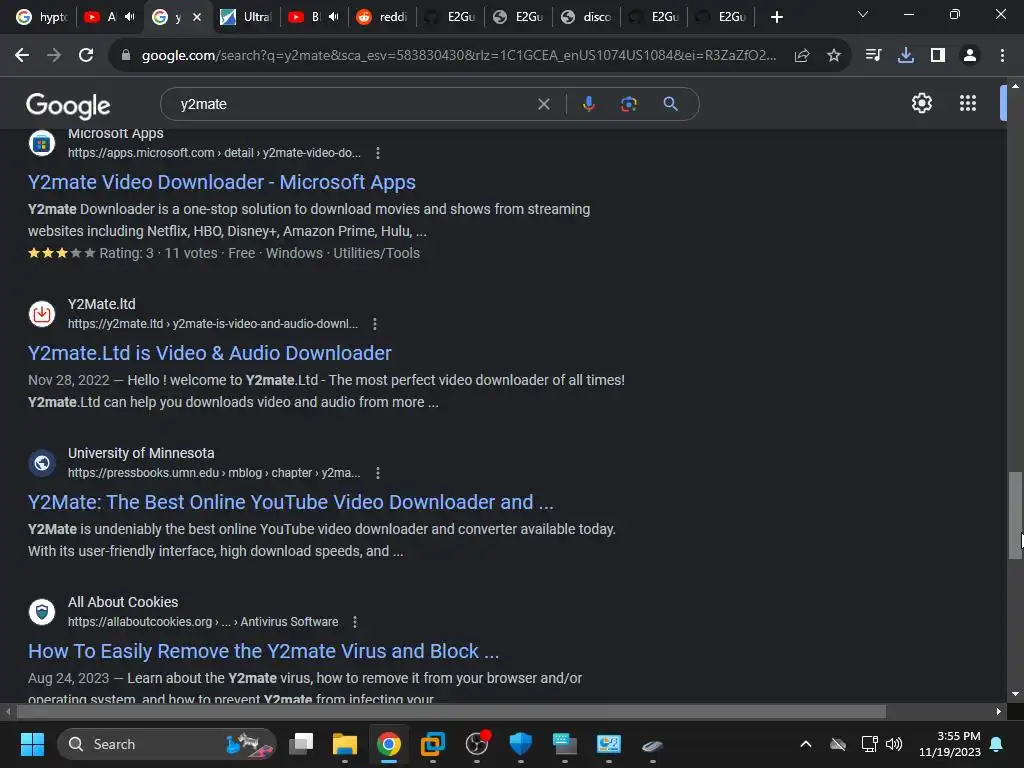Clear the search query with the X
The height and width of the screenshot is (768, 1024).
[x=543, y=104]
